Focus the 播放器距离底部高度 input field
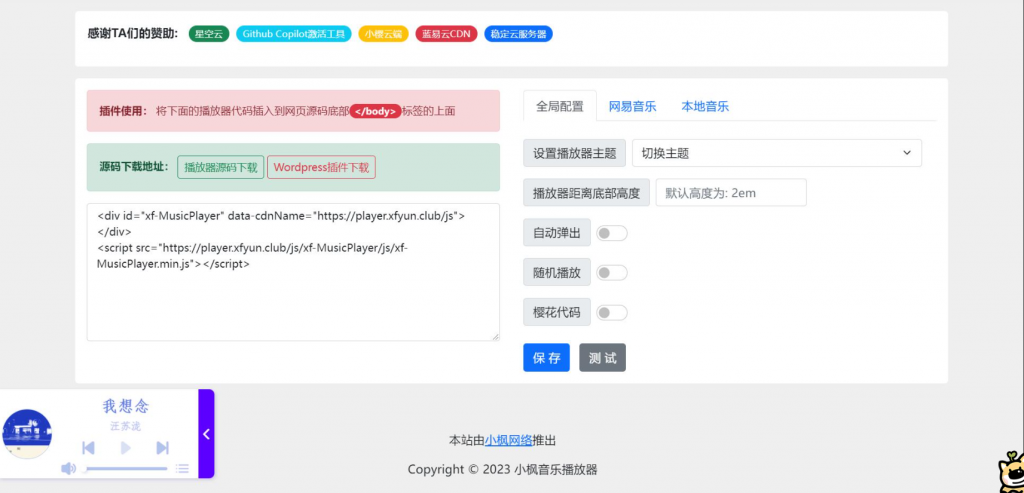 tap(731, 193)
